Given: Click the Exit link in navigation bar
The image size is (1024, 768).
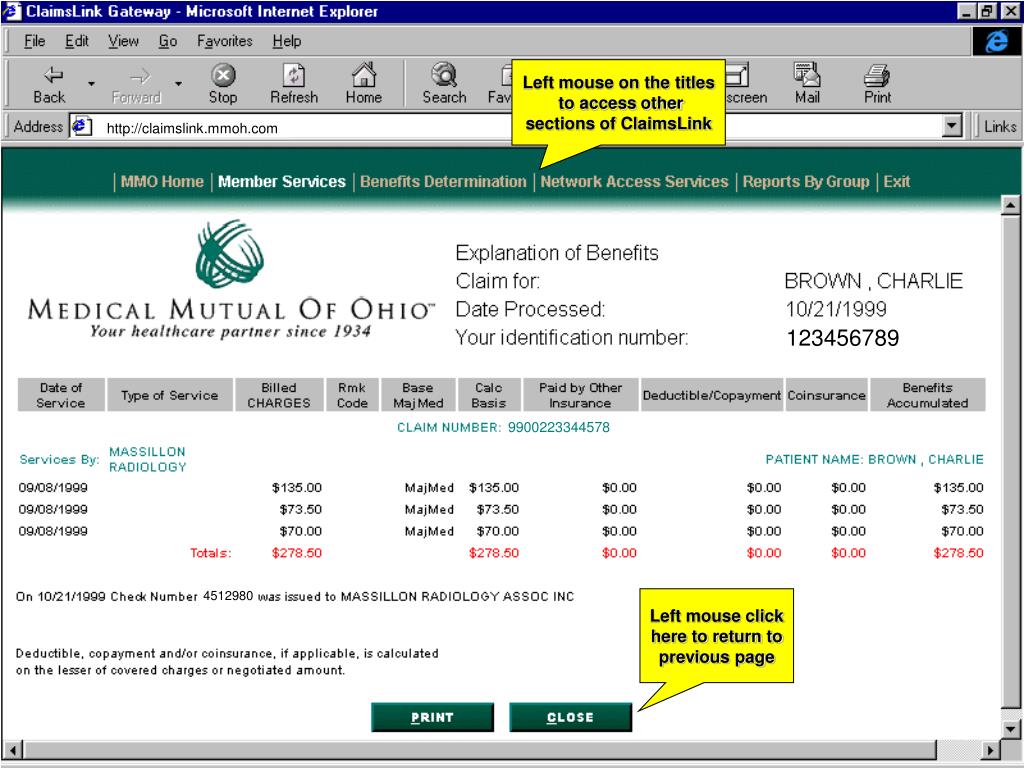Looking at the screenshot, I should coord(897,182).
